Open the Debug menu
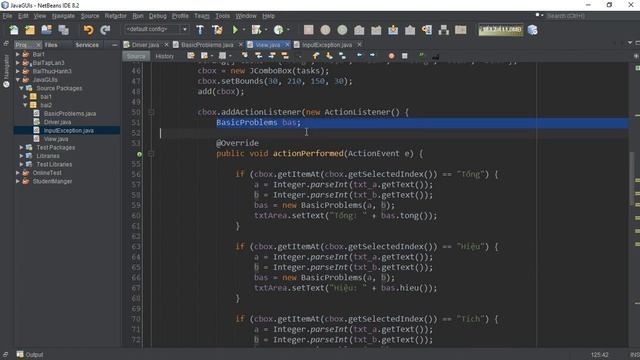This screenshot has width=640, height=360. coord(158,16)
